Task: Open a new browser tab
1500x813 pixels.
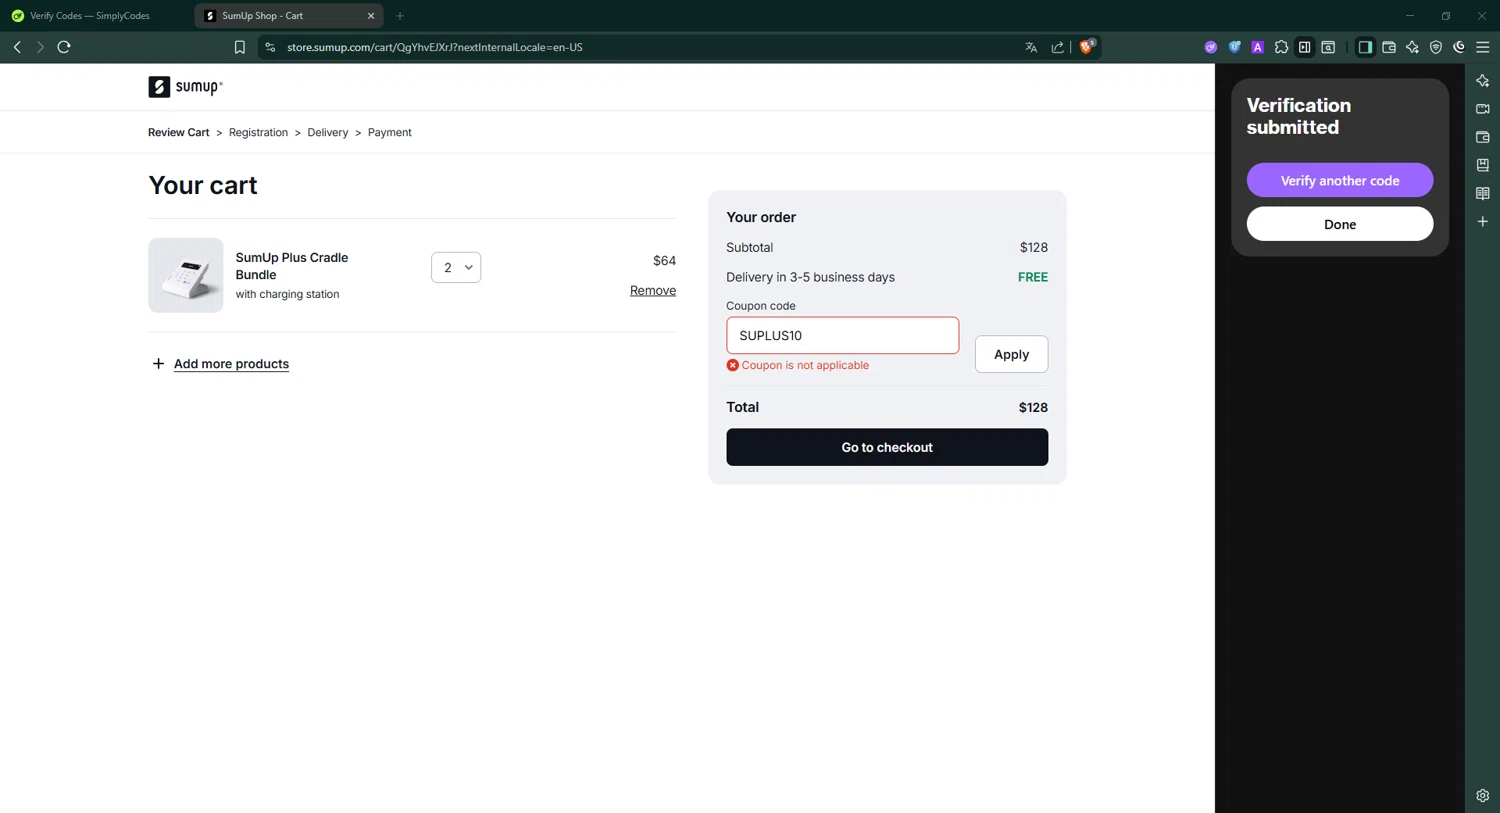Action: pos(400,16)
